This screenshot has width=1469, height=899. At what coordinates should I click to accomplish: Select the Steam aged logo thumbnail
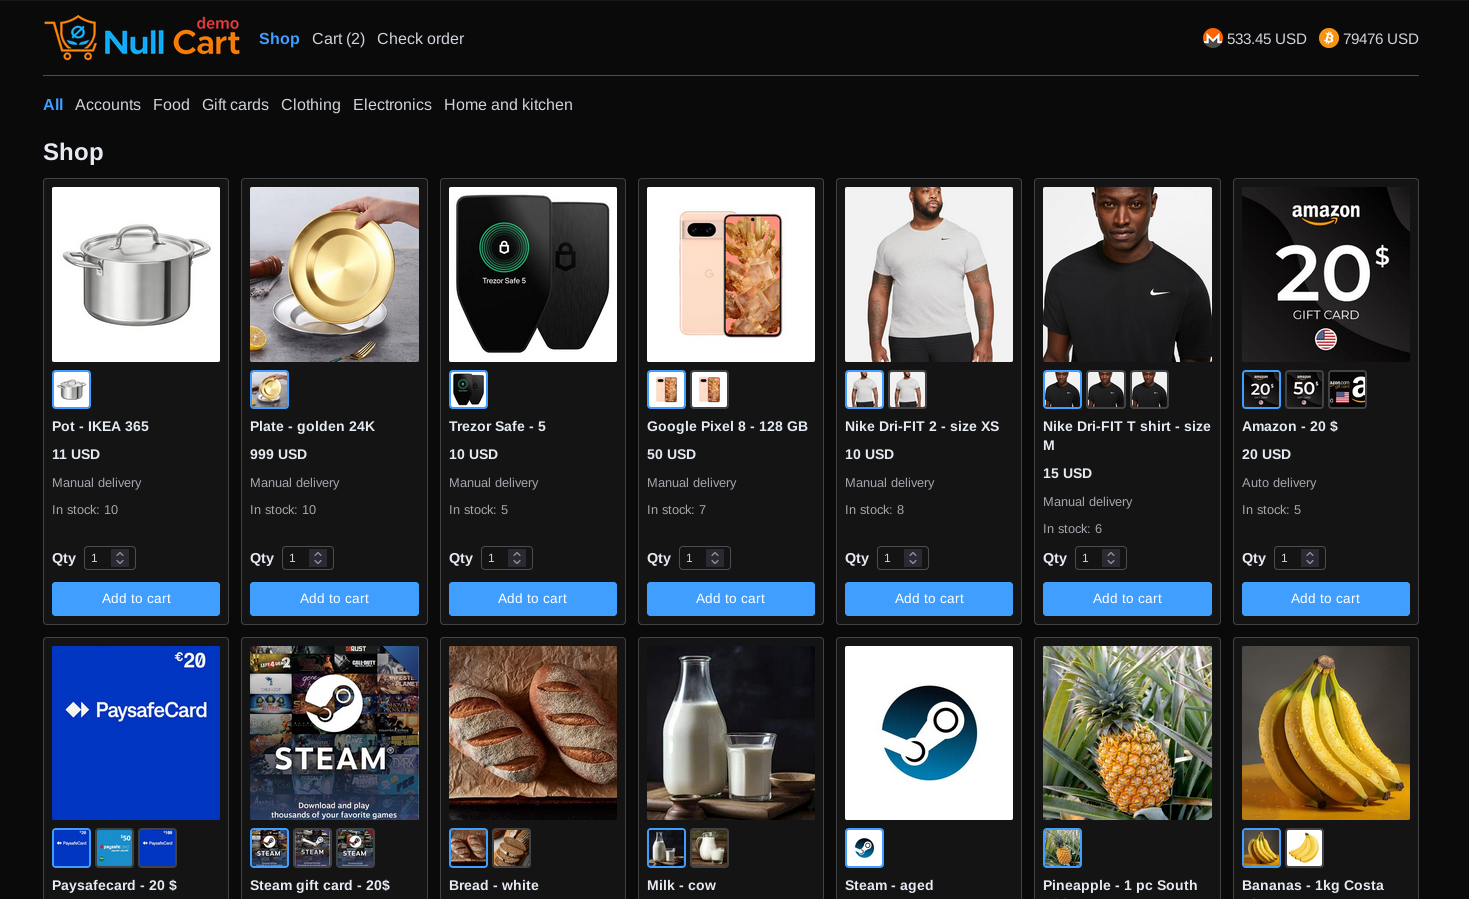(x=864, y=848)
